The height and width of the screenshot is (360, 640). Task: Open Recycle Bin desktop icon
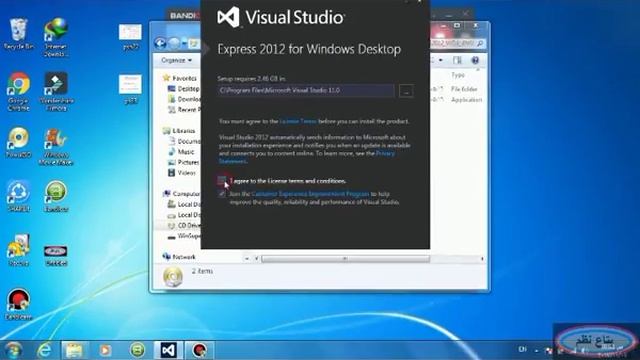click(x=18, y=34)
